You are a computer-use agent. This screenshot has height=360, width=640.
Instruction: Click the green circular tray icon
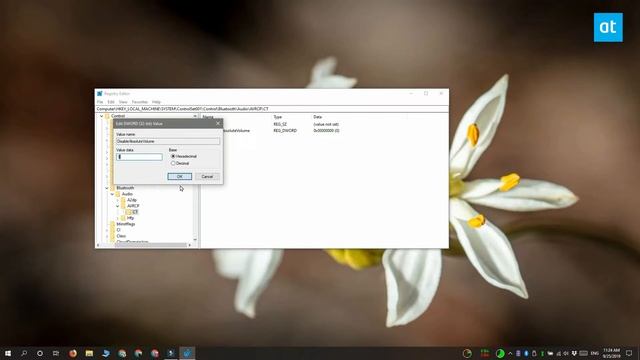click(x=500, y=353)
